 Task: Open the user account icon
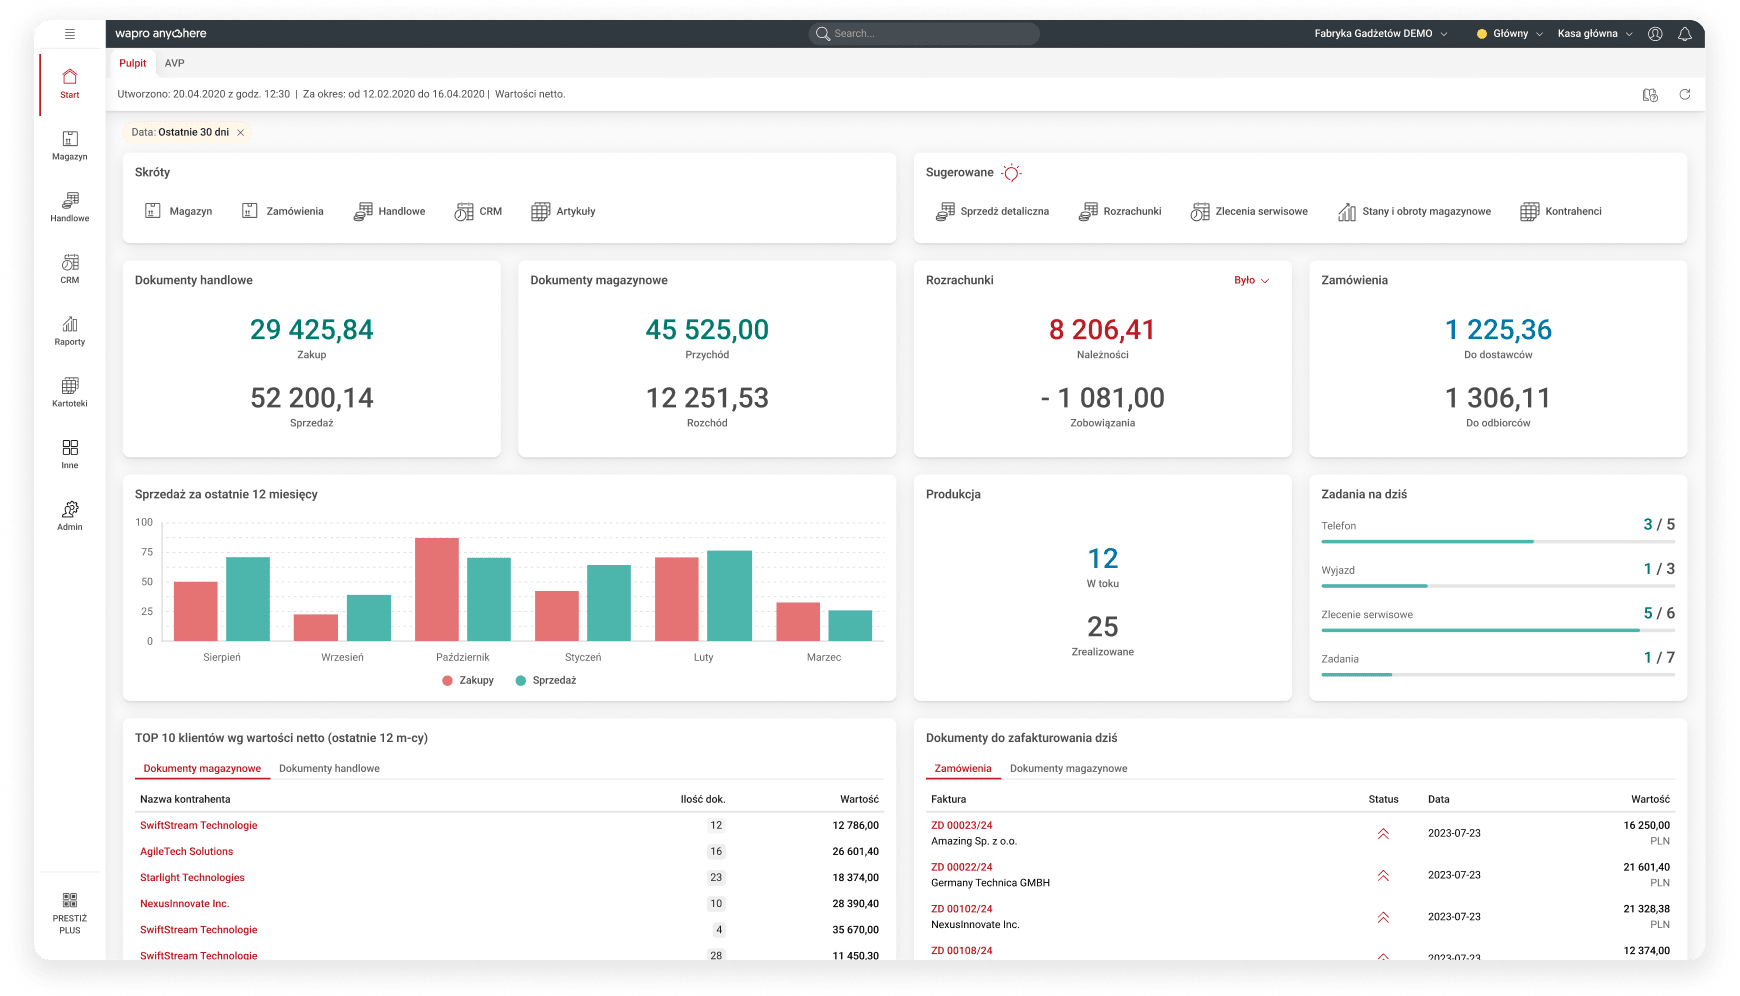click(1655, 34)
